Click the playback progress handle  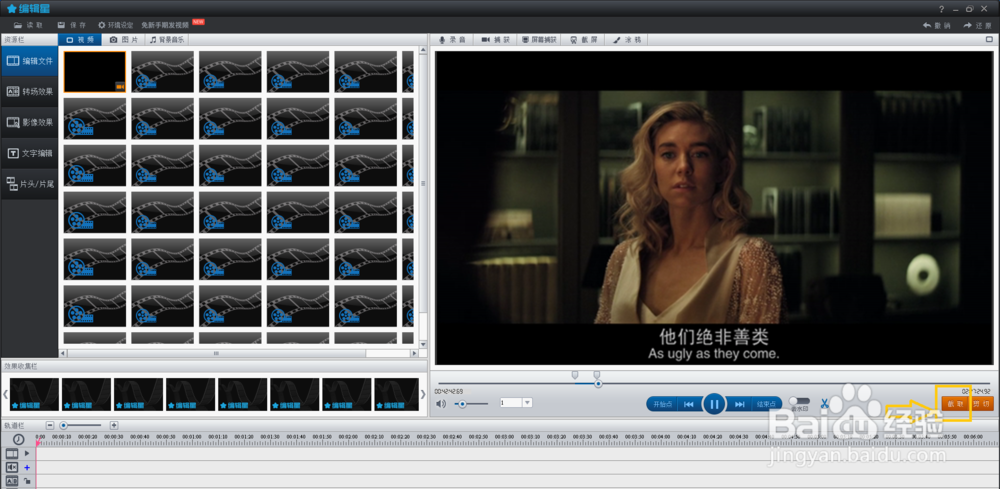point(598,384)
